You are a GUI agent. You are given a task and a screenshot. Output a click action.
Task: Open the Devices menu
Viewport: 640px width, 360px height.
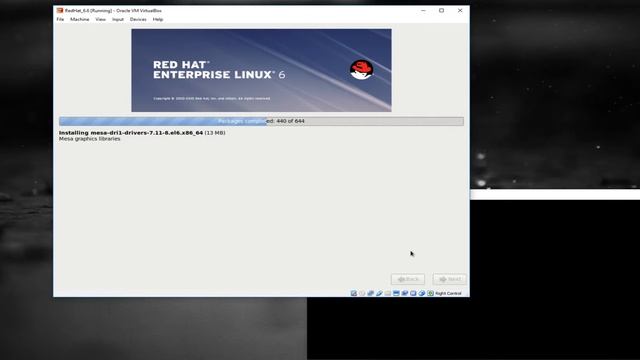pos(138,19)
